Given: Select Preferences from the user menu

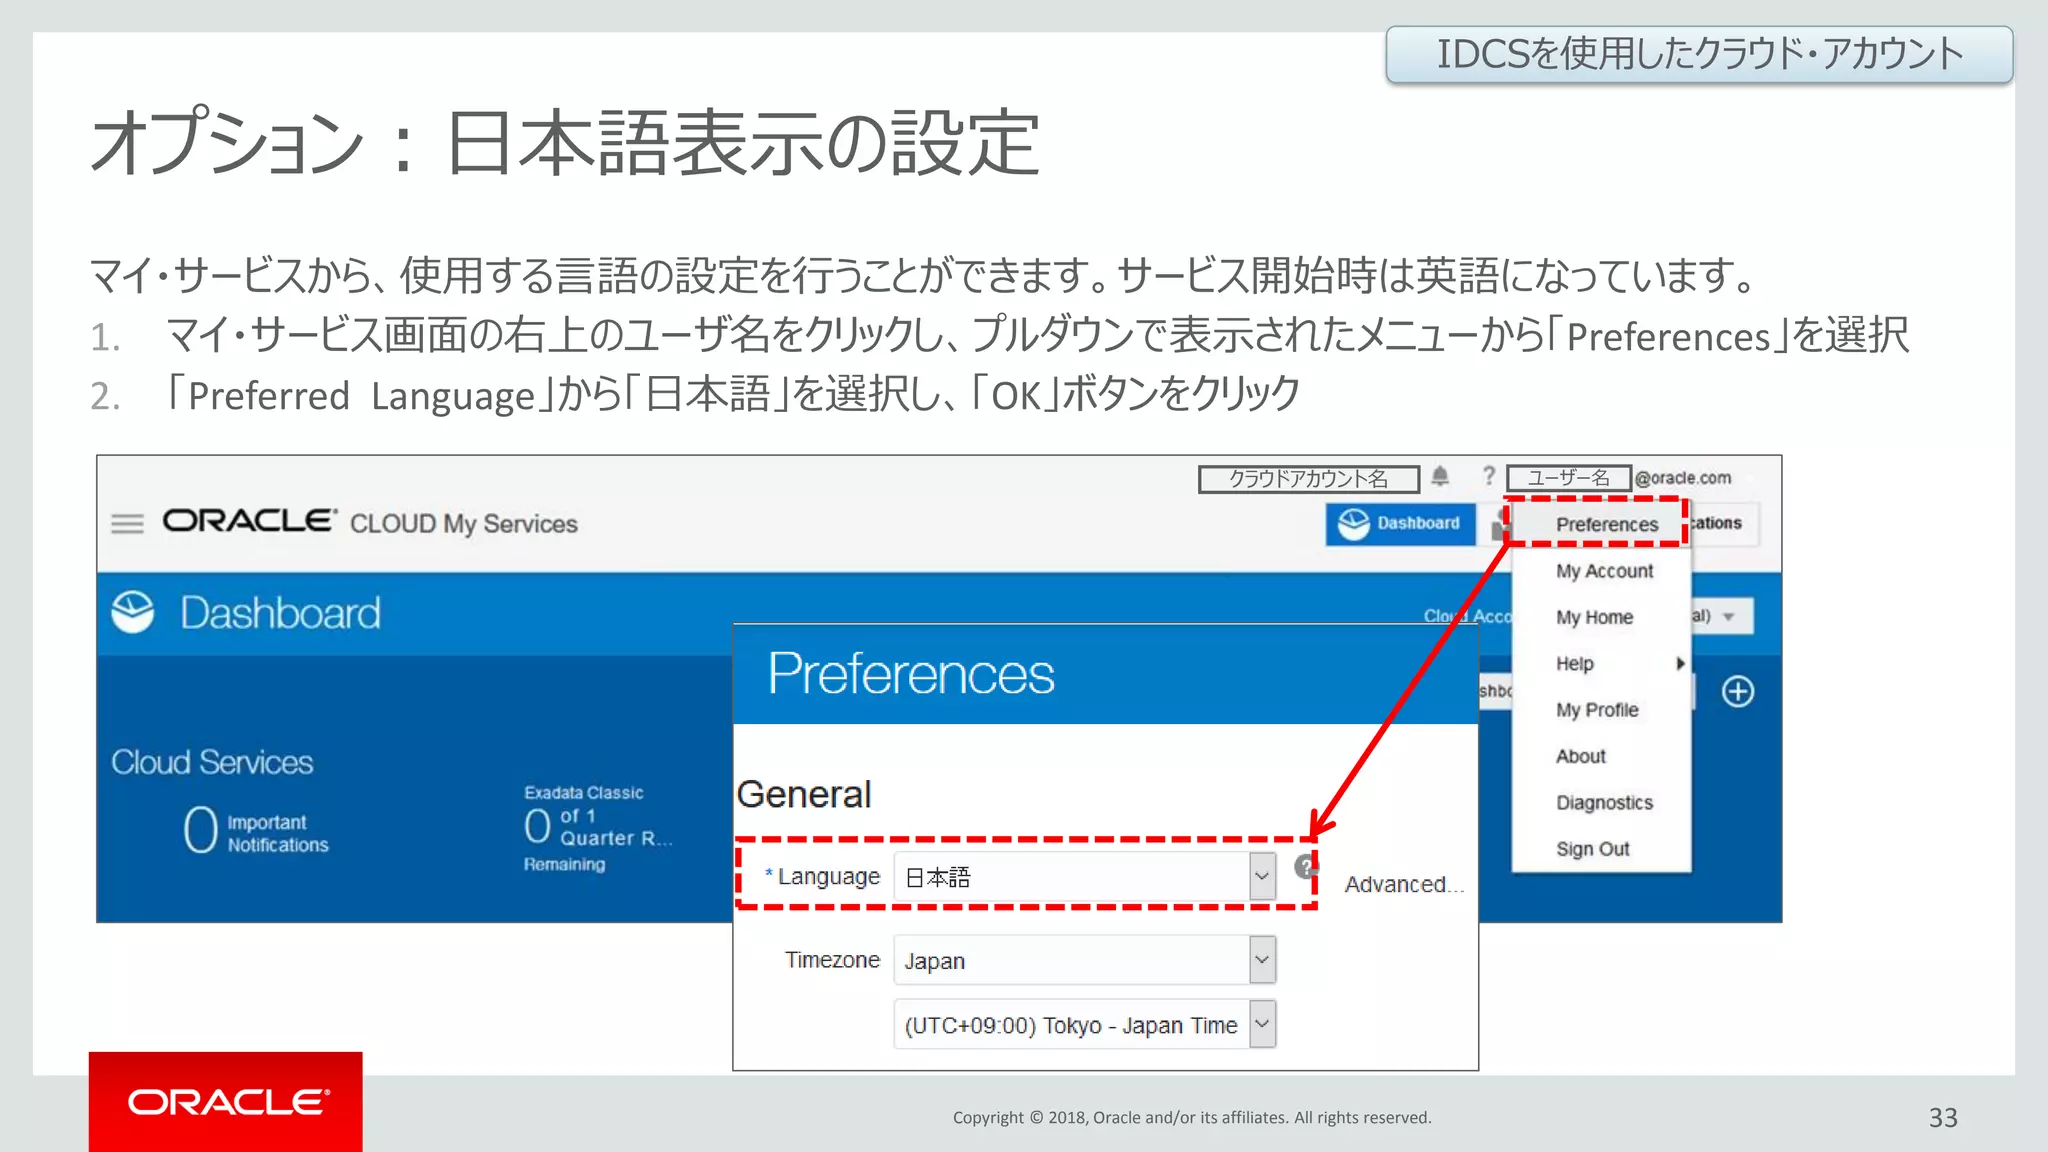Looking at the screenshot, I should [x=1606, y=524].
